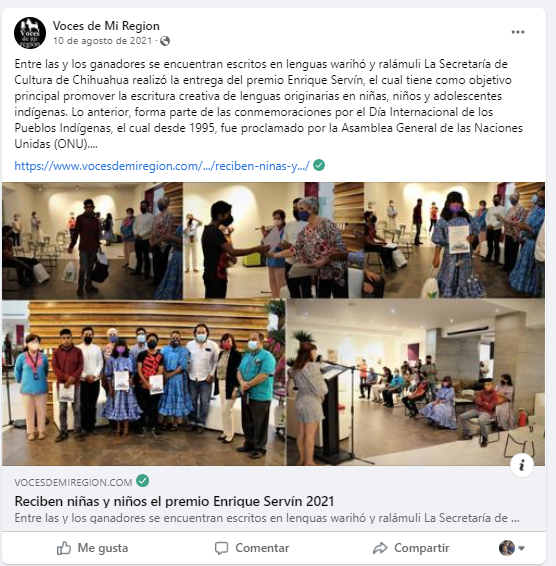Open photo of woman speaking at podium
The width and height of the screenshot is (556, 566).
[x=416, y=383]
